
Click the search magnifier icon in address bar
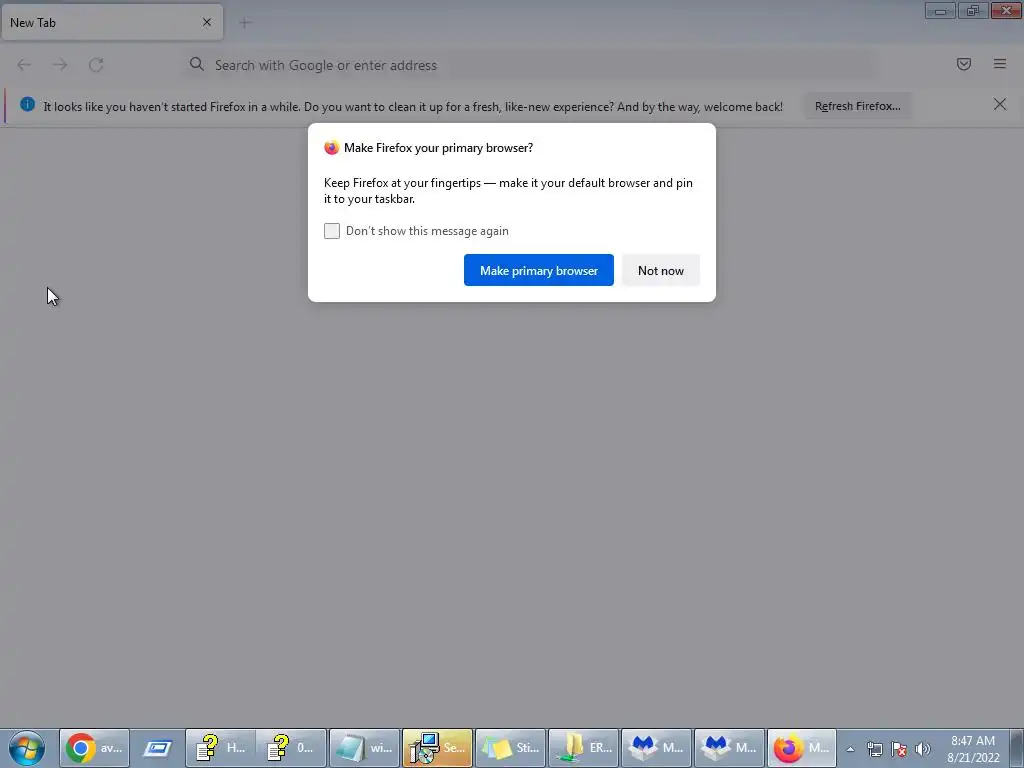pyautogui.click(x=197, y=64)
